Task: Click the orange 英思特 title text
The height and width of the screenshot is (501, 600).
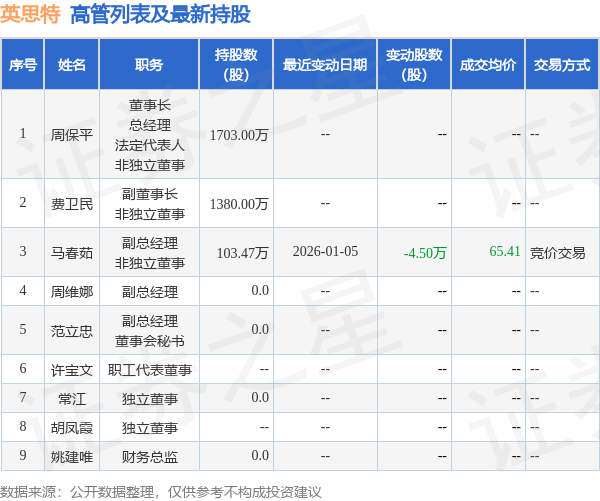Action: click(30, 14)
